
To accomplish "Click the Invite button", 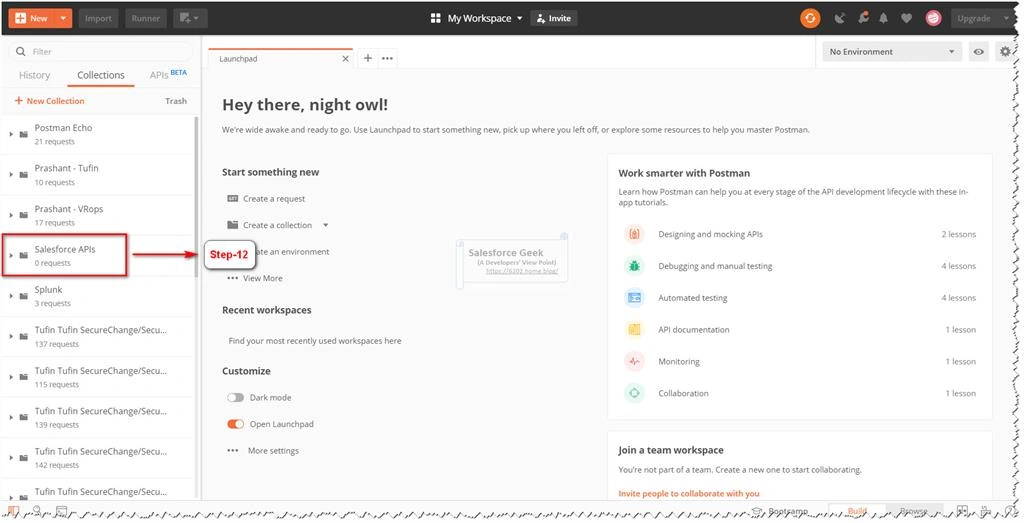I will [554, 18].
